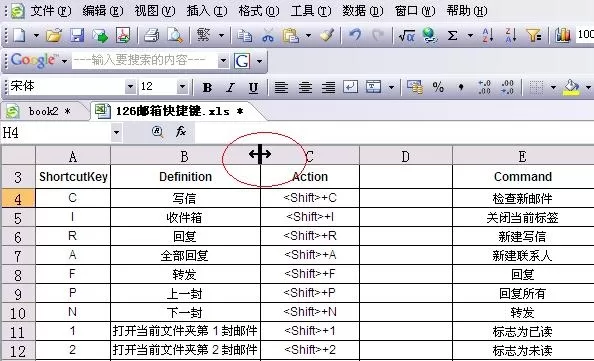The width and height of the screenshot is (594, 361).
Task: Select row 7 header
Action: point(18,256)
